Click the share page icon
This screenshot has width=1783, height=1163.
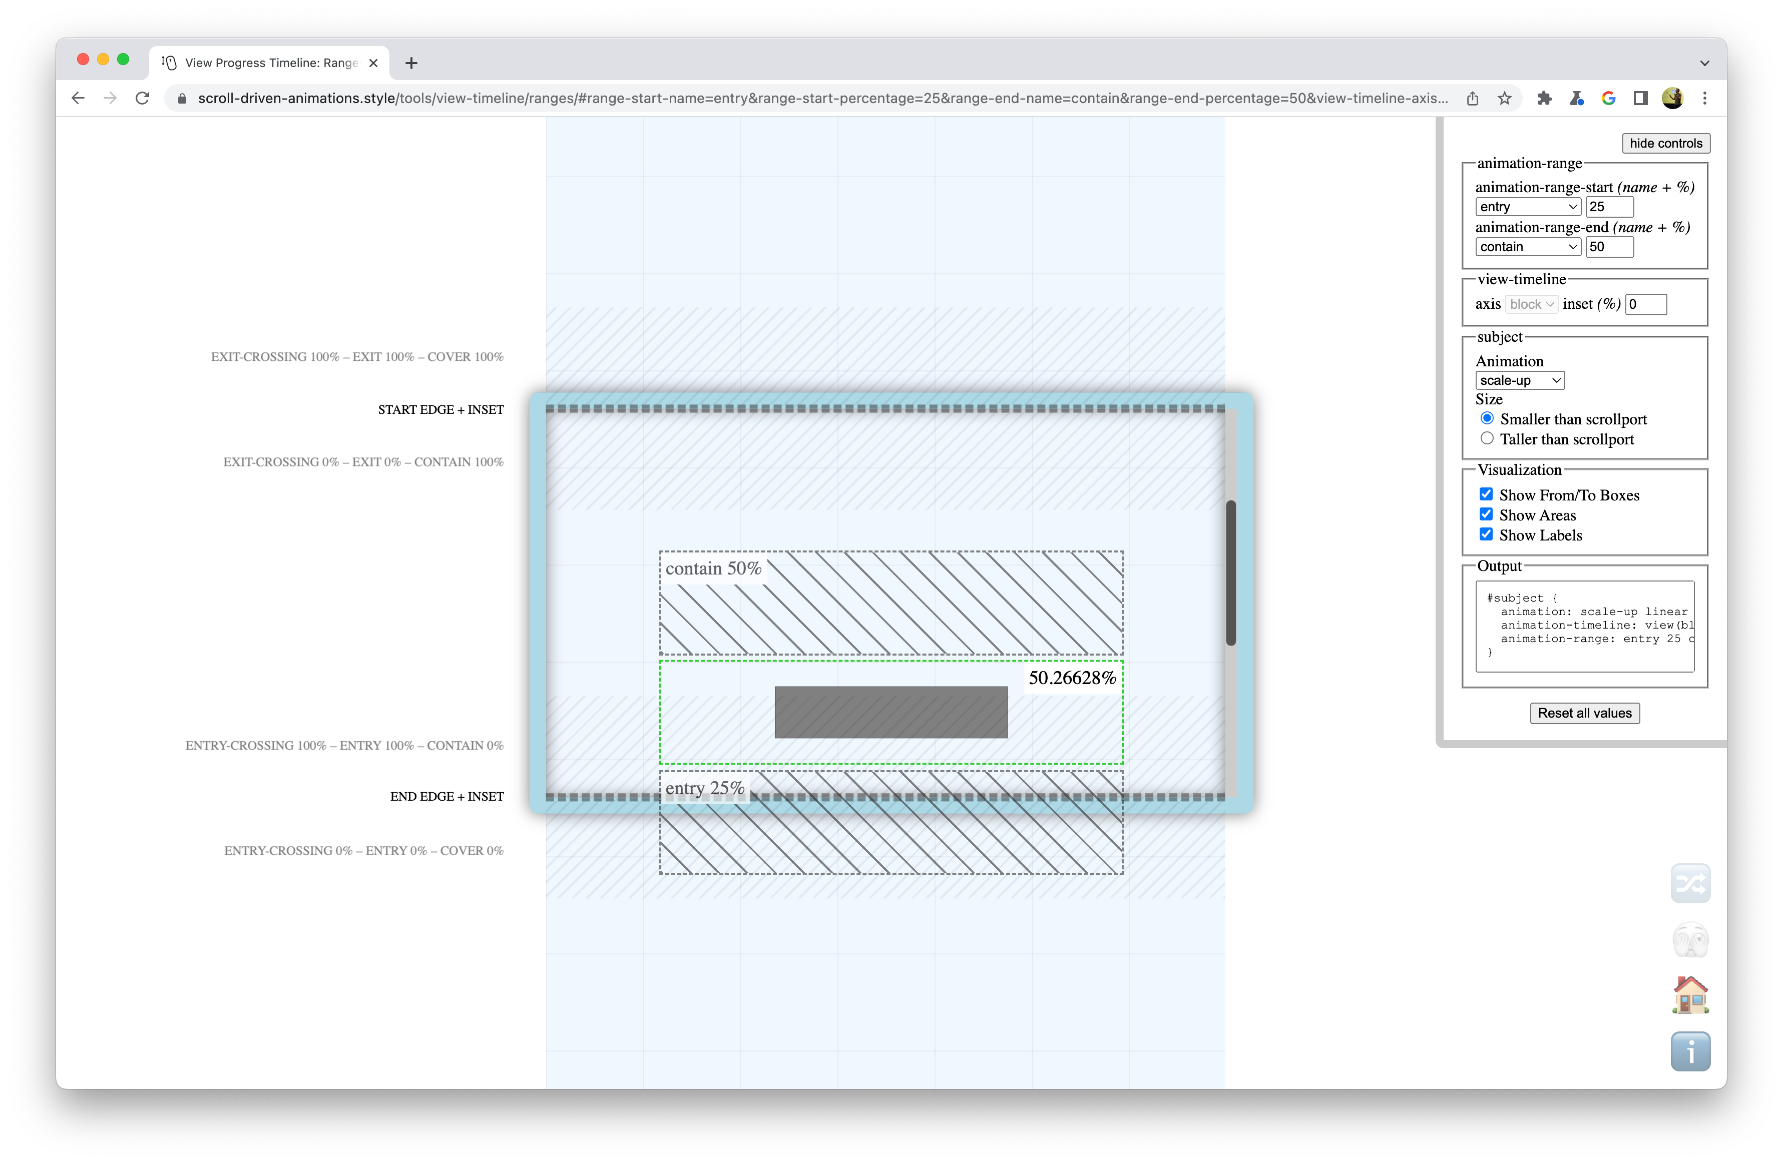tap(1472, 98)
